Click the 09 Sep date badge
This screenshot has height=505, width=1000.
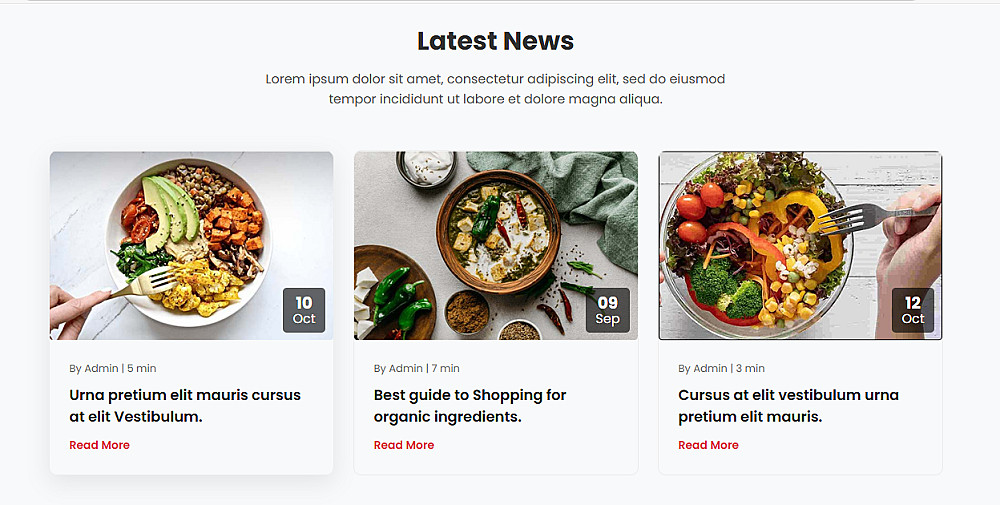[x=608, y=311]
